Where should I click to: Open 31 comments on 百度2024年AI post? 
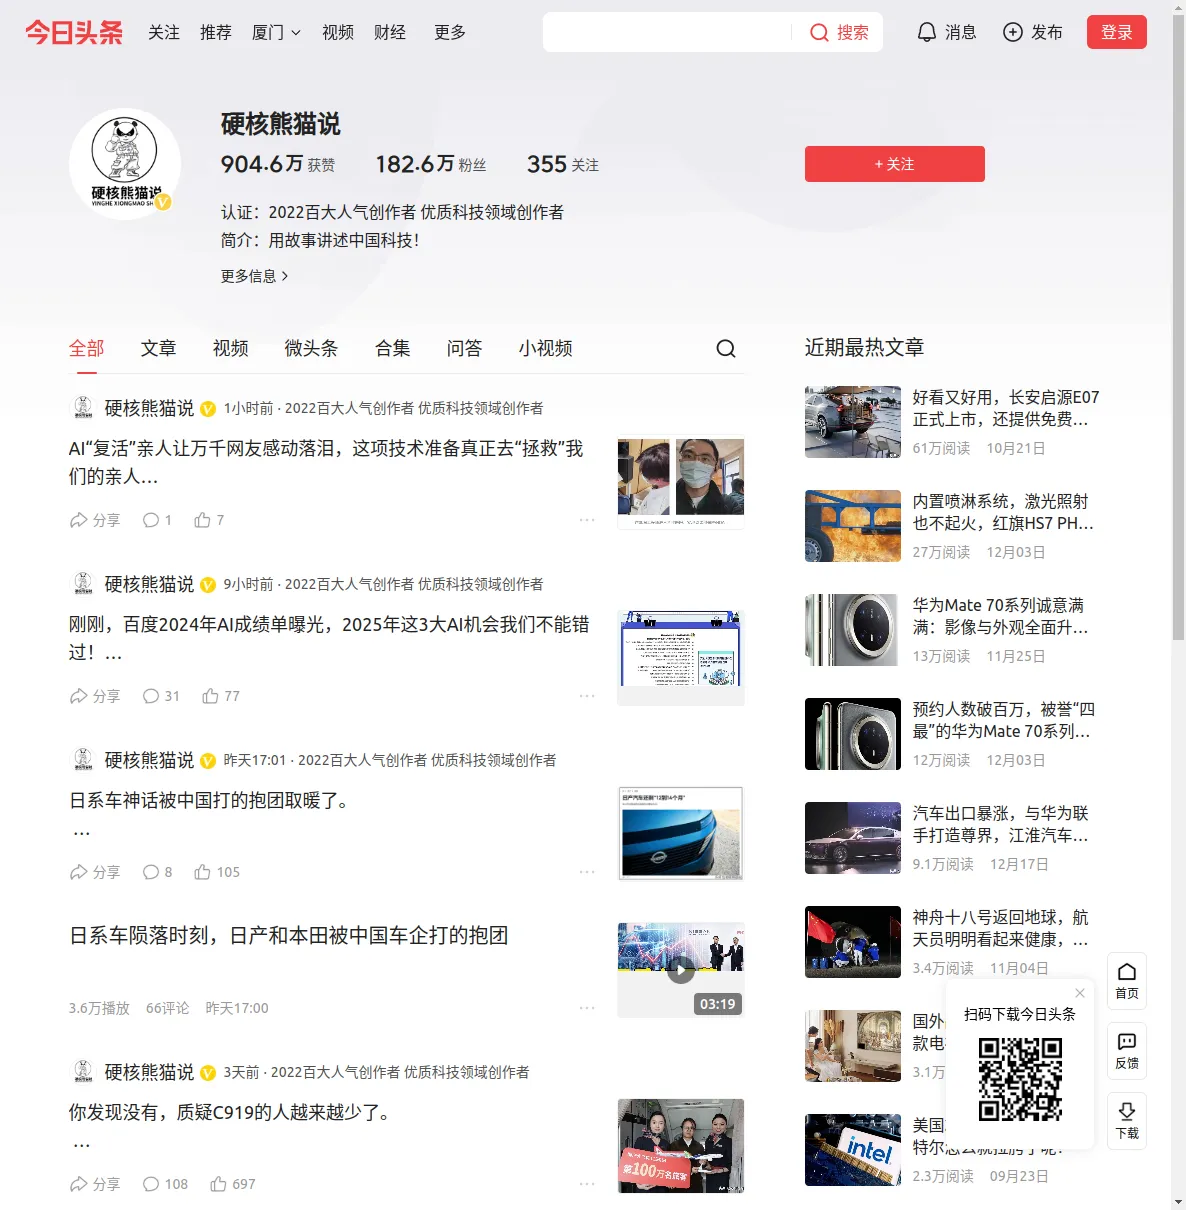(161, 696)
